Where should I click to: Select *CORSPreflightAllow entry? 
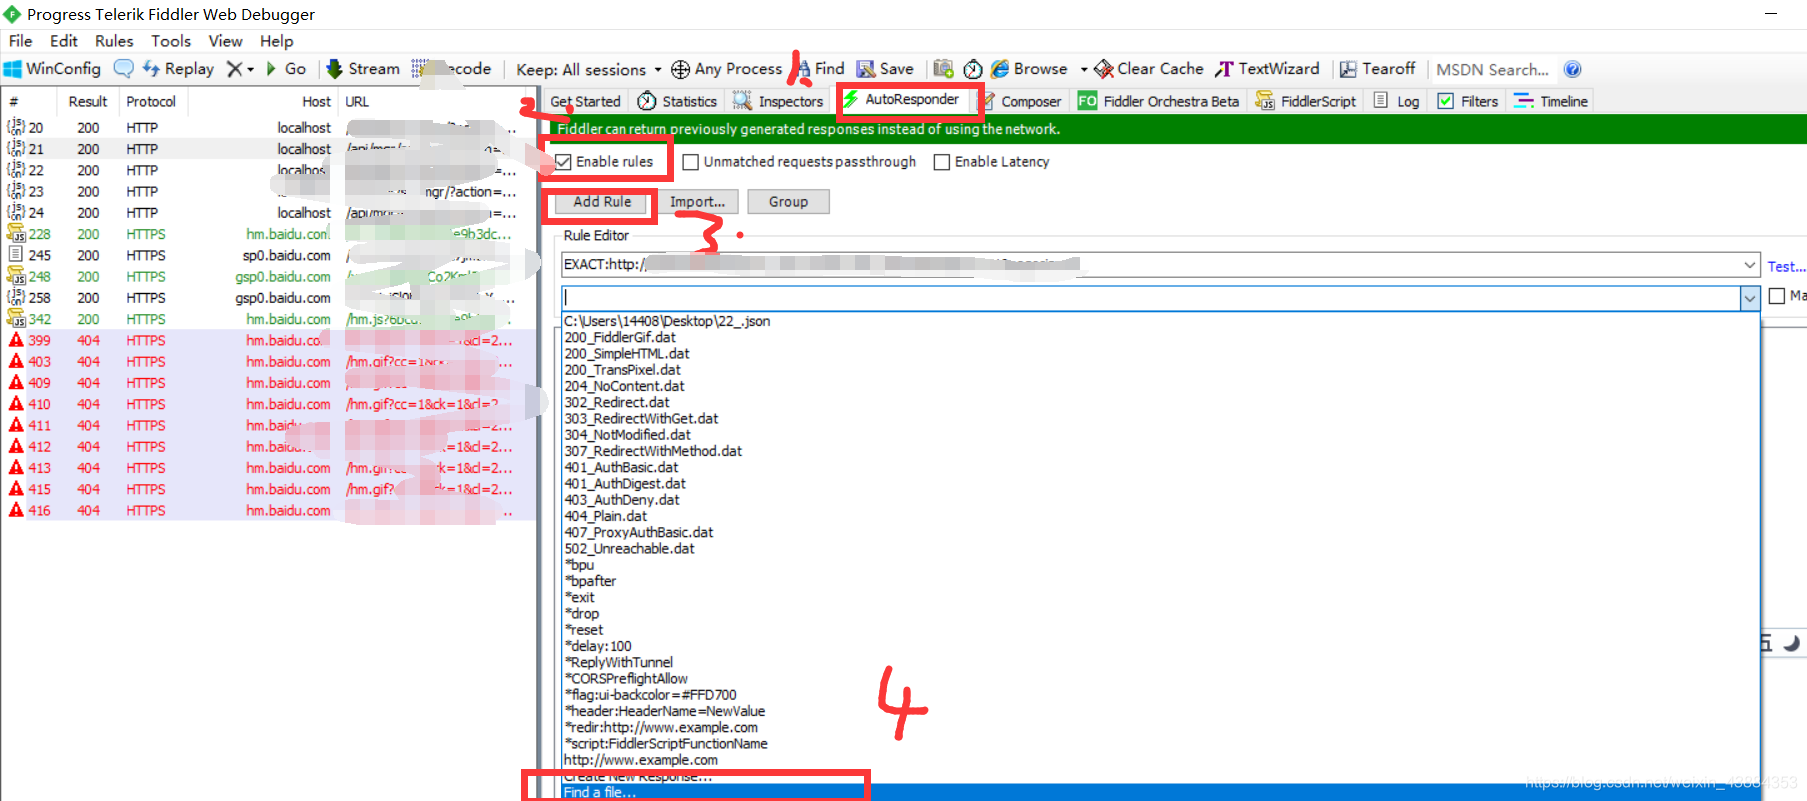(626, 679)
